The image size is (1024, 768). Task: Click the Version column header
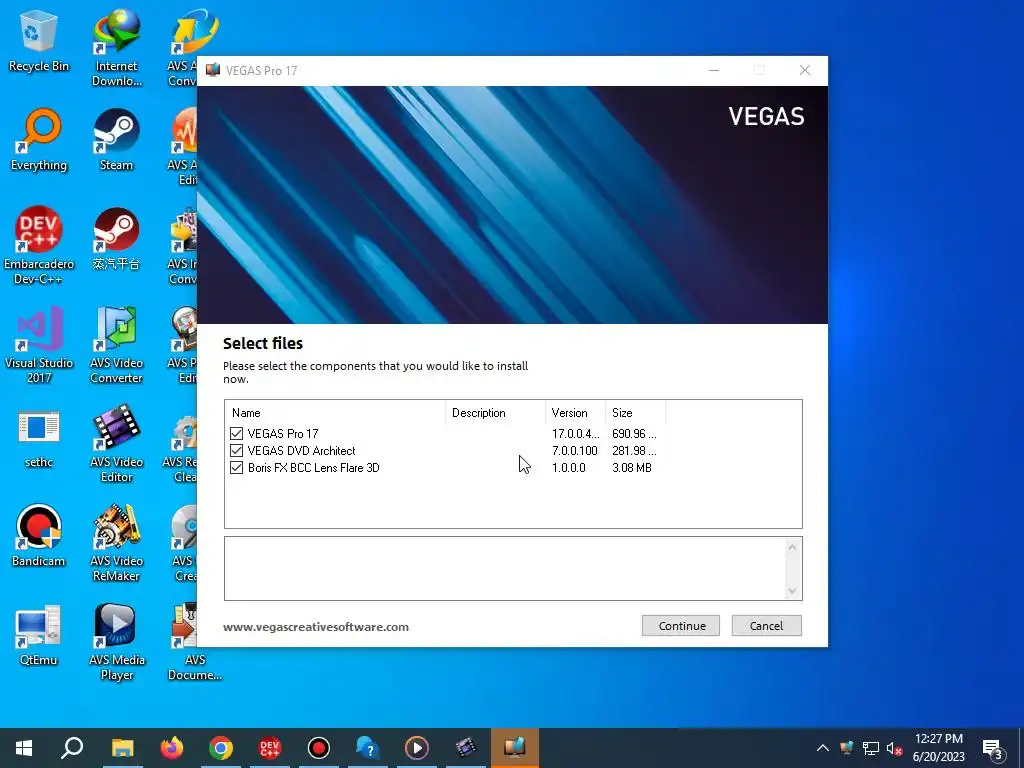pyautogui.click(x=575, y=413)
